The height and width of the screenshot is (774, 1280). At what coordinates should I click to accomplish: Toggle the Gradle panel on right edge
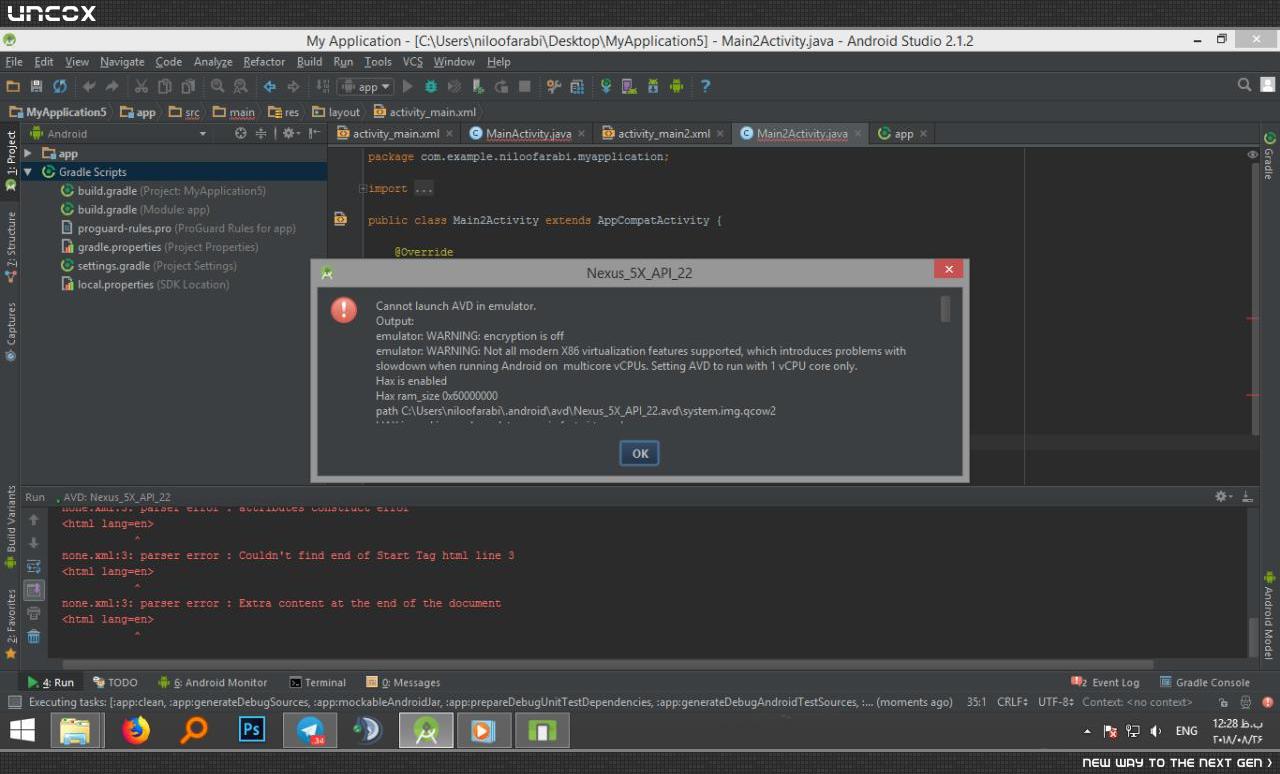1269,157
